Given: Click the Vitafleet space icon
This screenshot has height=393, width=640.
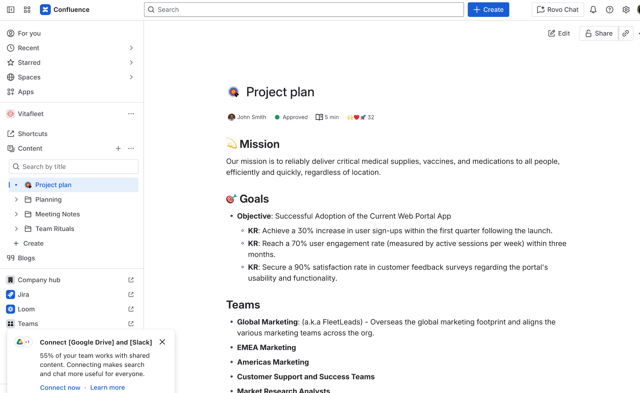Looking at the screenshot, I should (x=11, y=114).
